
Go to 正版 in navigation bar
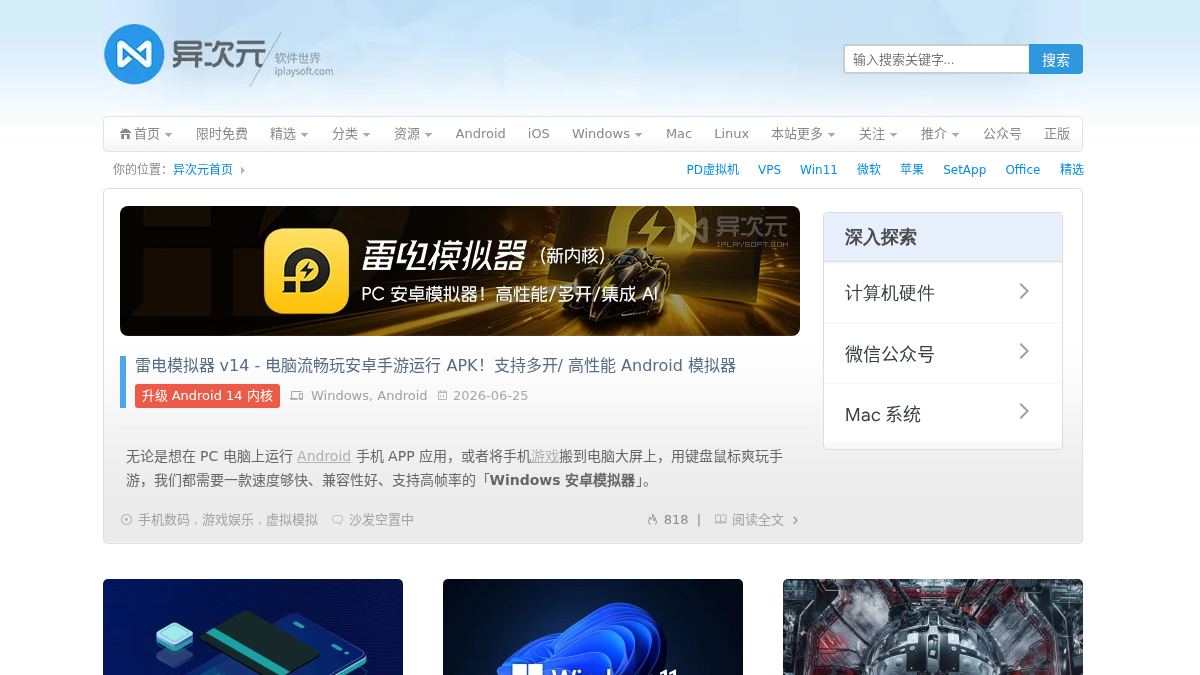click(x=1057, y=134)
